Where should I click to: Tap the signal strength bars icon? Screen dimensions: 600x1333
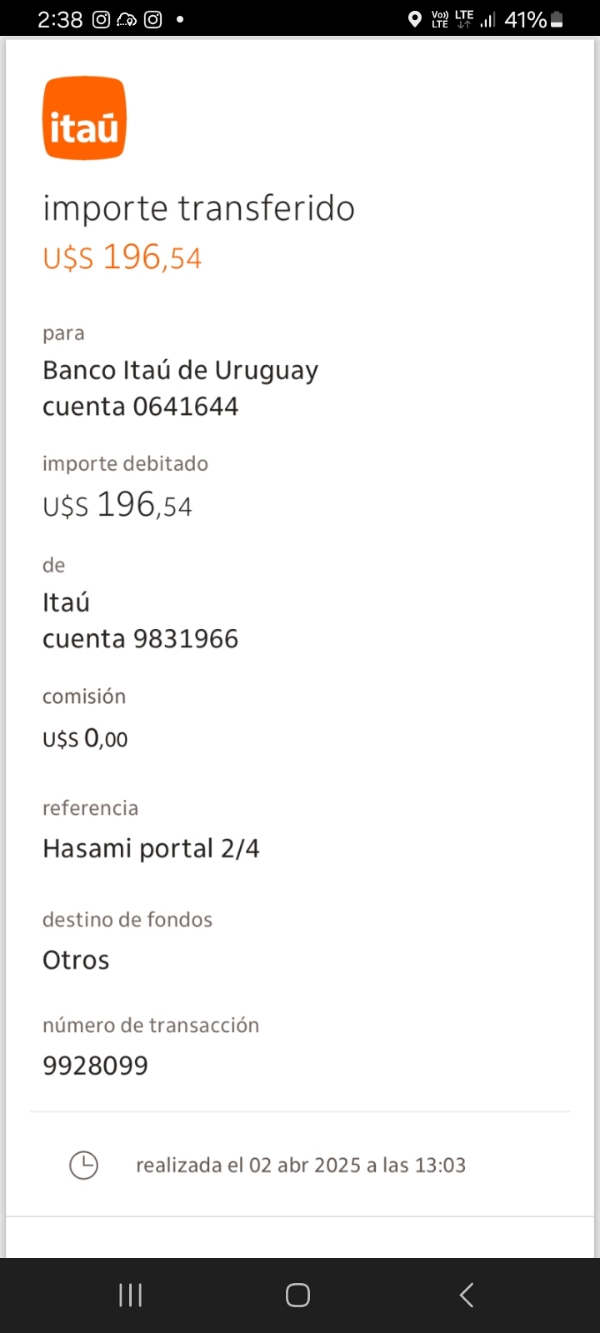point(488,20)
